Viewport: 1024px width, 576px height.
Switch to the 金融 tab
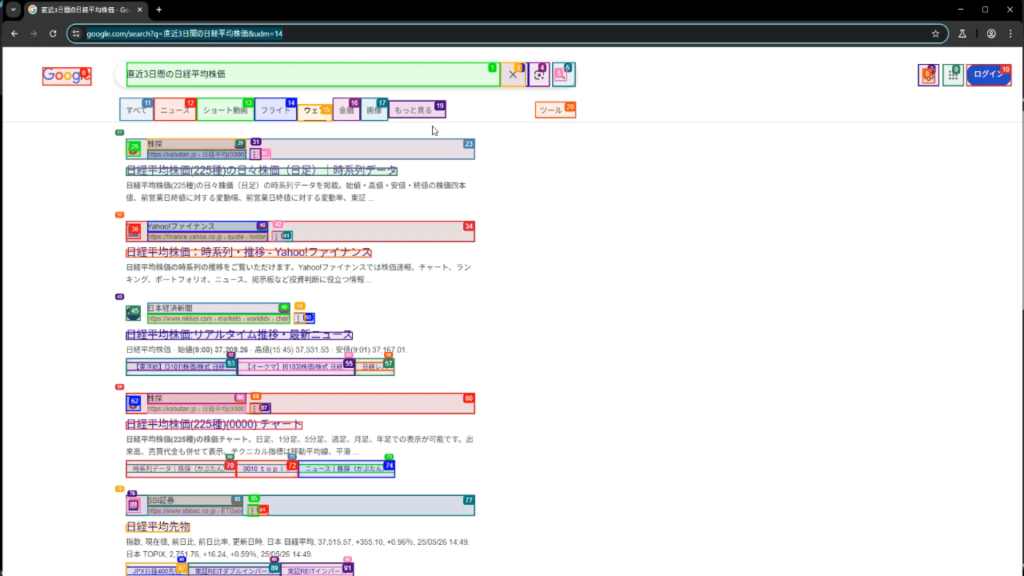(347, 110)
